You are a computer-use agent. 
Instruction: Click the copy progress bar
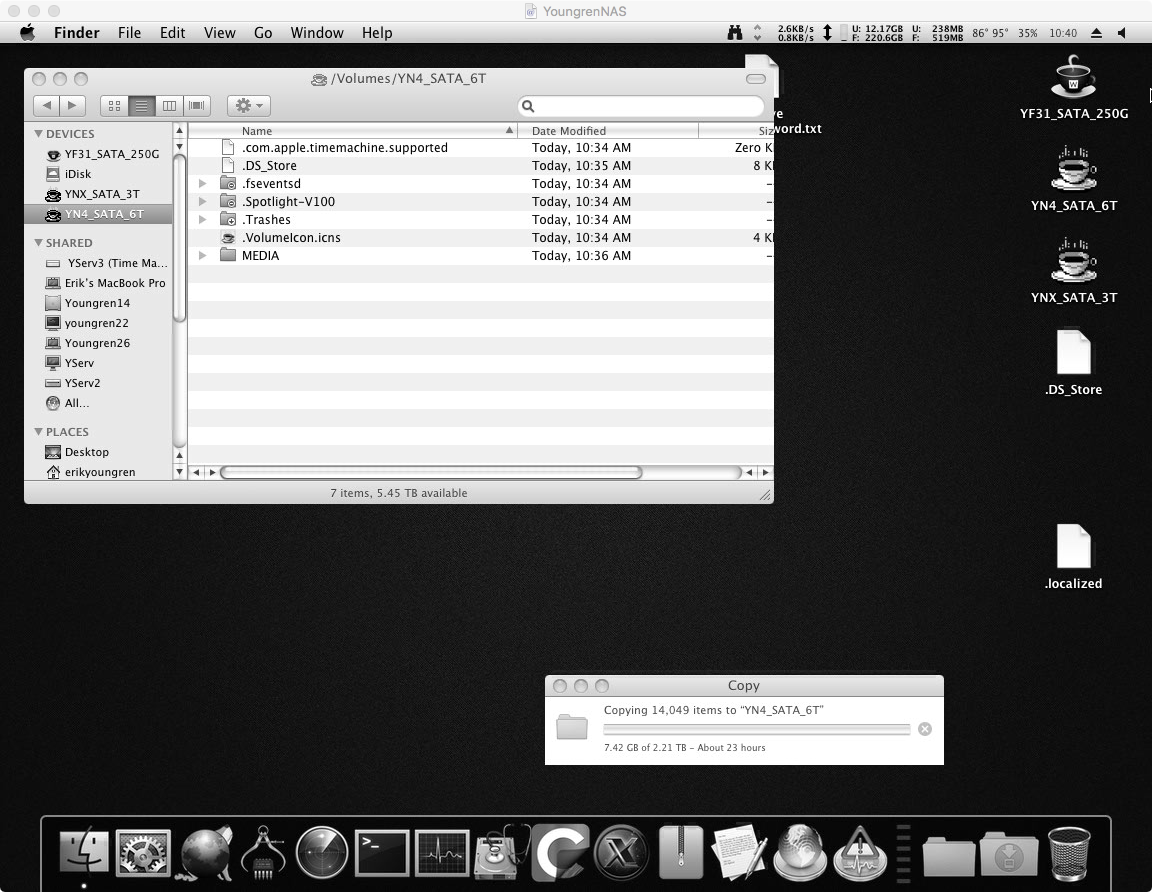coord(757,729)
